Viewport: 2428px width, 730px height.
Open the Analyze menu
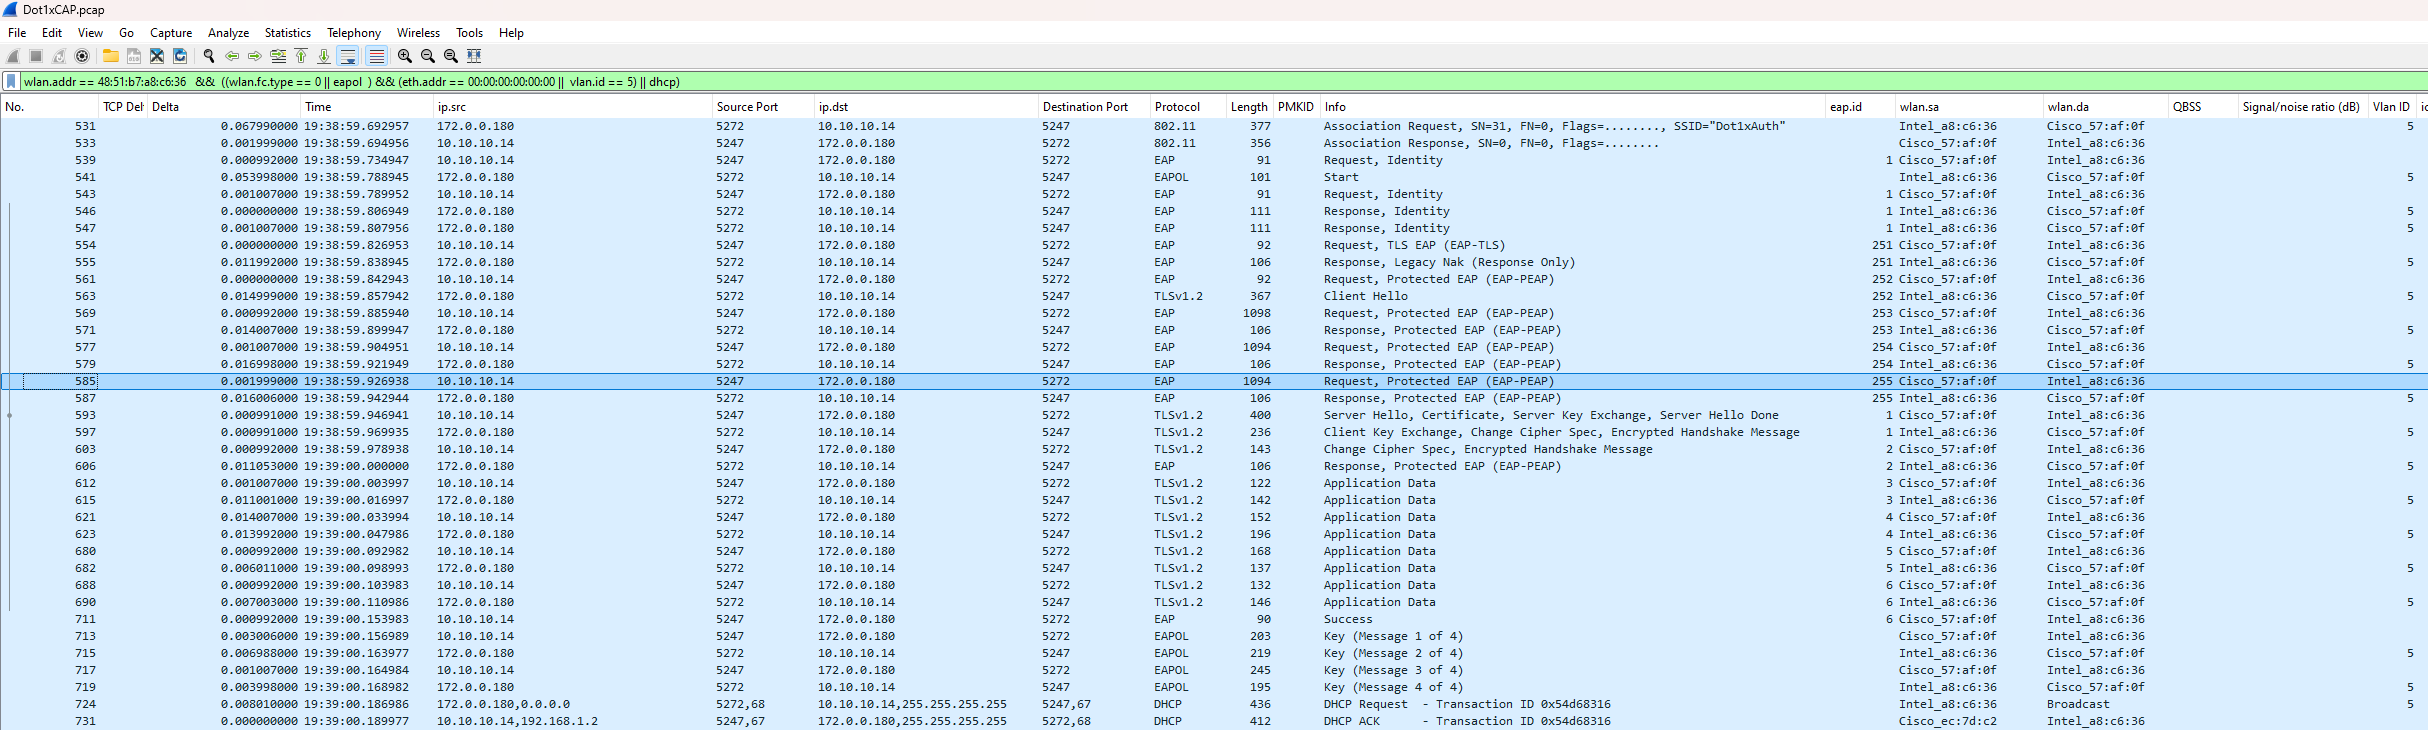pos(228,33)
